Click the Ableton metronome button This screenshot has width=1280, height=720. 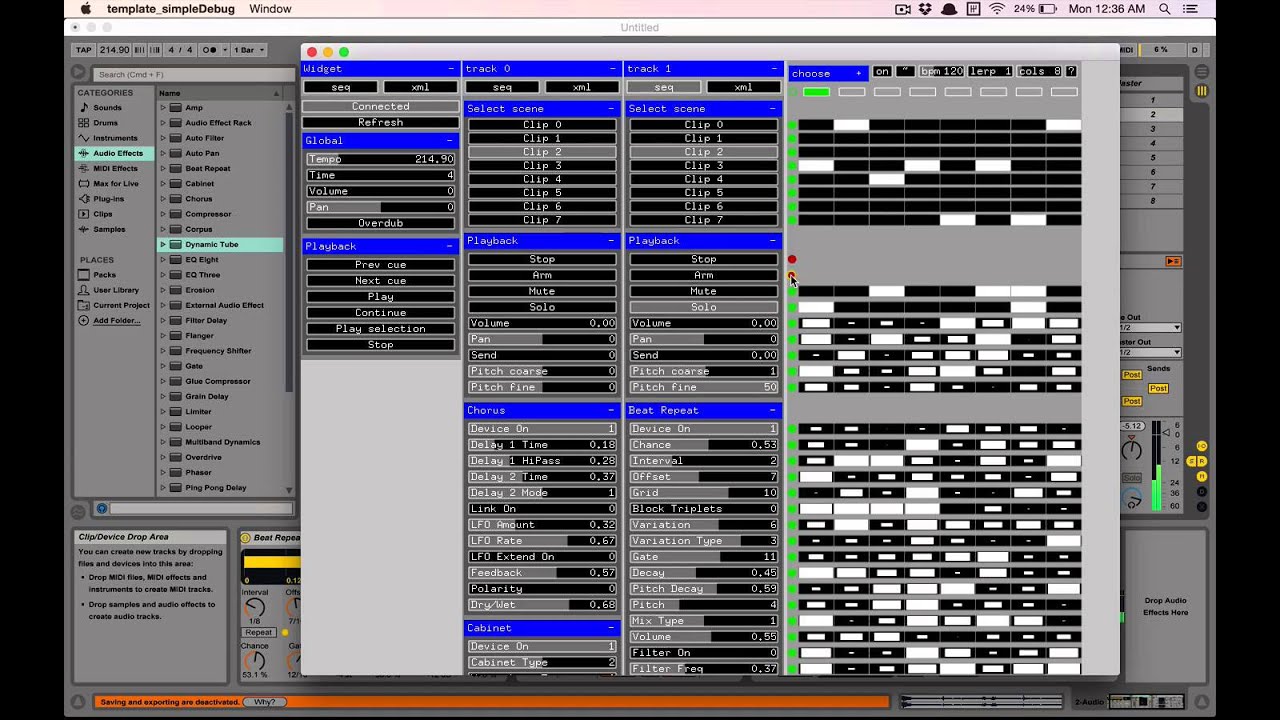211,50
